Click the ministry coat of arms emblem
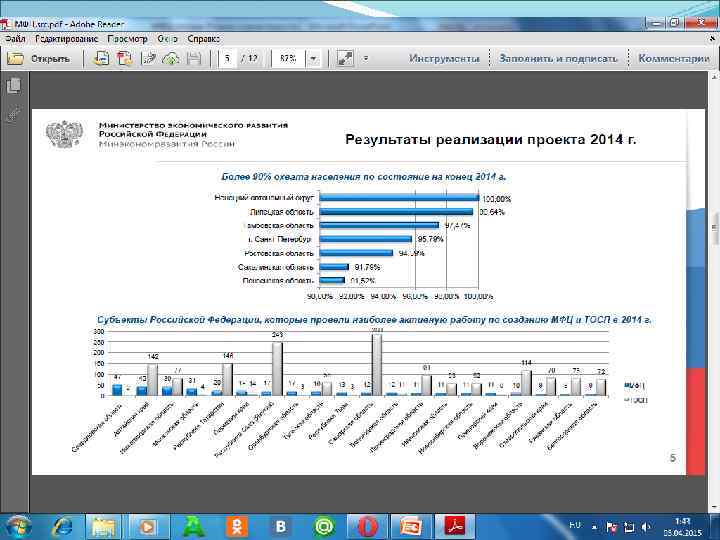720x540 pixels. coord(65,134)
